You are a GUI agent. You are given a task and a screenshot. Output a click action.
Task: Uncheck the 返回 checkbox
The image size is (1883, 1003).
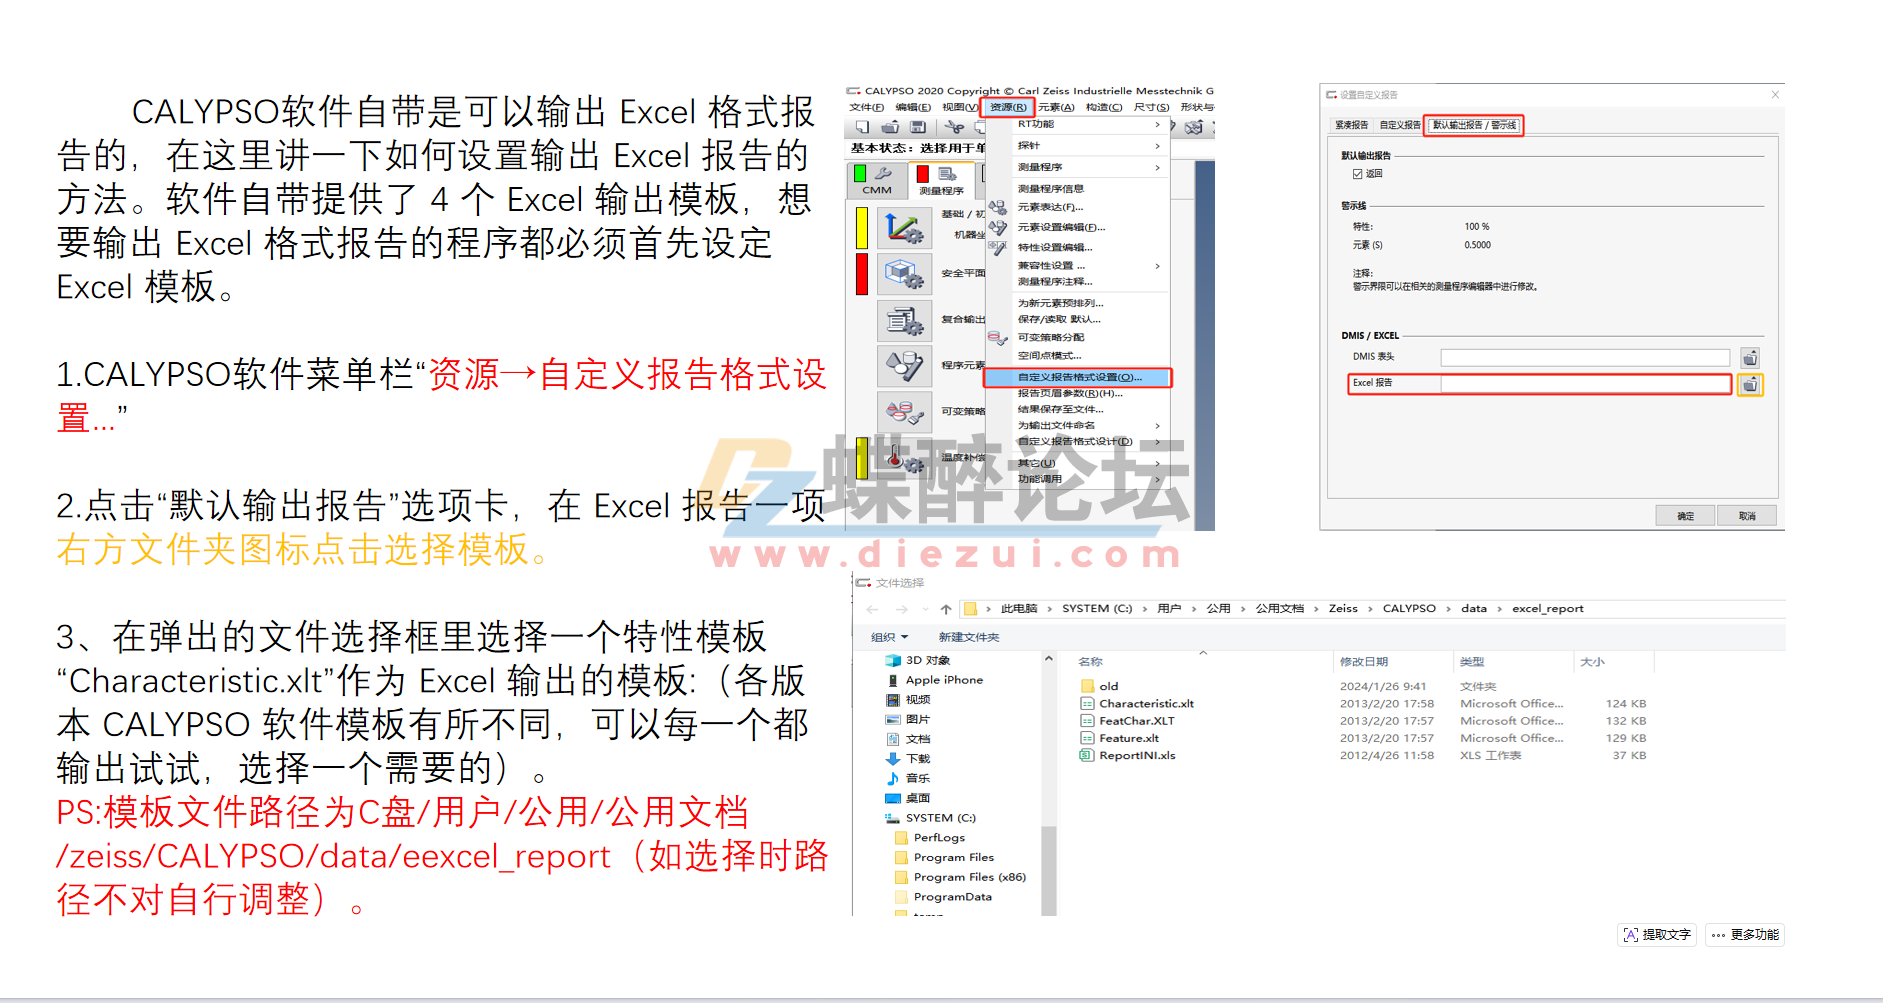pos(1357,174)
